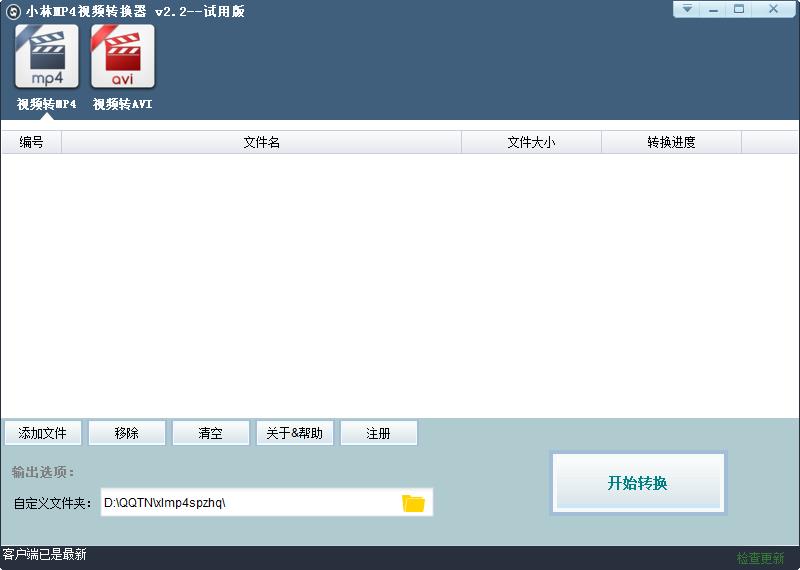The image size is (800, 570).
Task: Start conversion with 开始转换 button
Action: coord(637,483)
